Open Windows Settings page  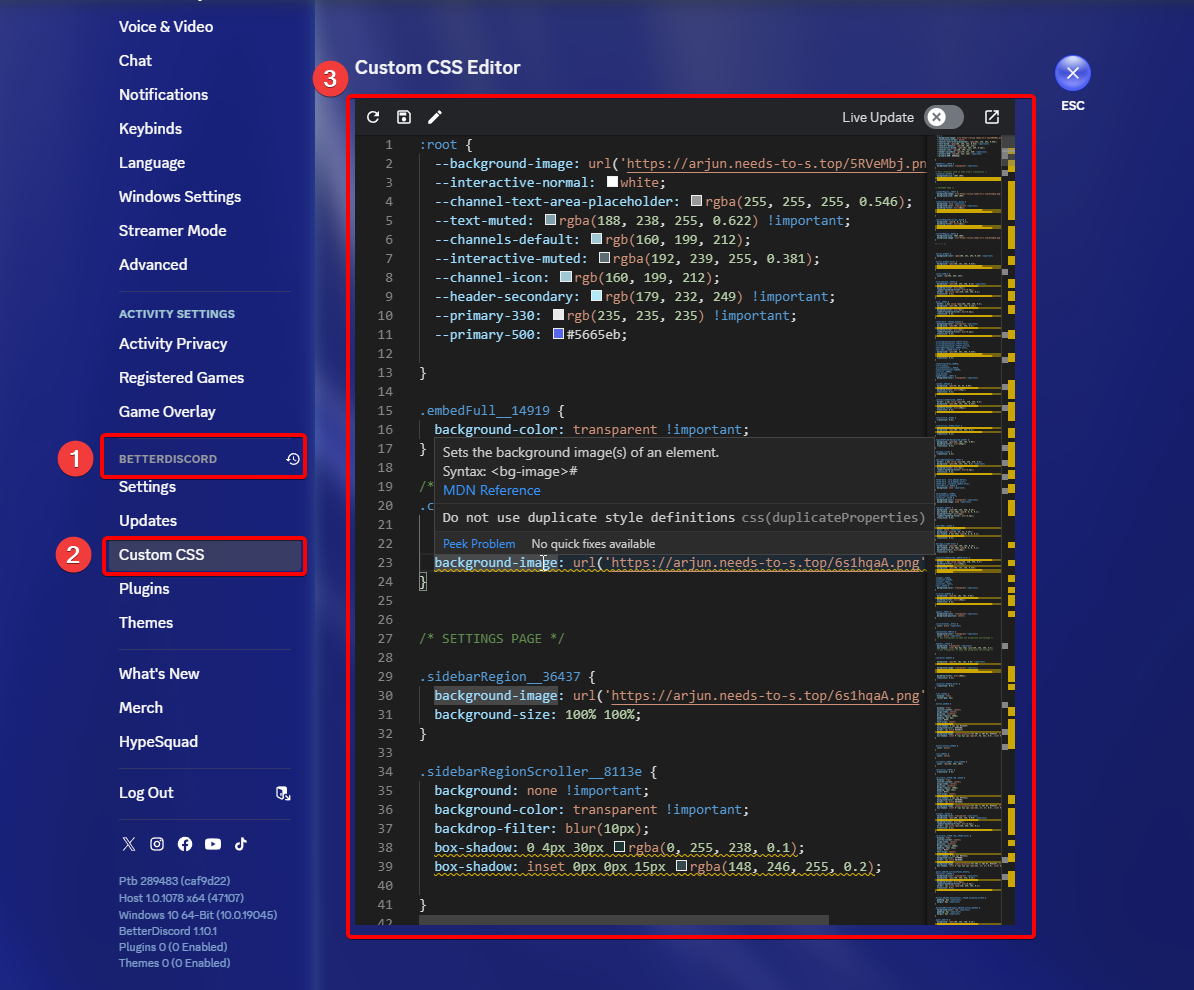click(180, 196)
